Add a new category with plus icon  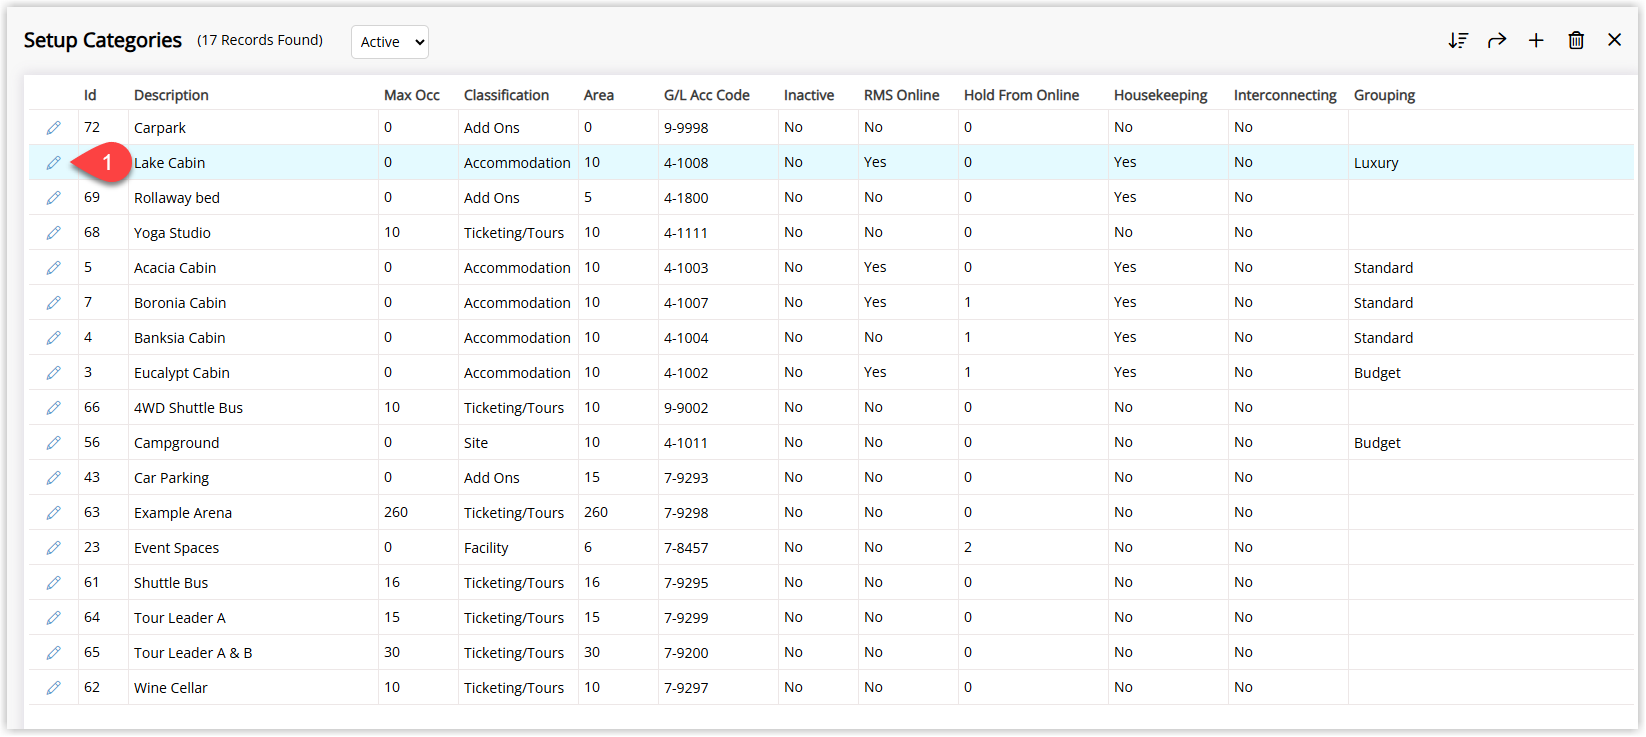click(x=1536, y=40)
